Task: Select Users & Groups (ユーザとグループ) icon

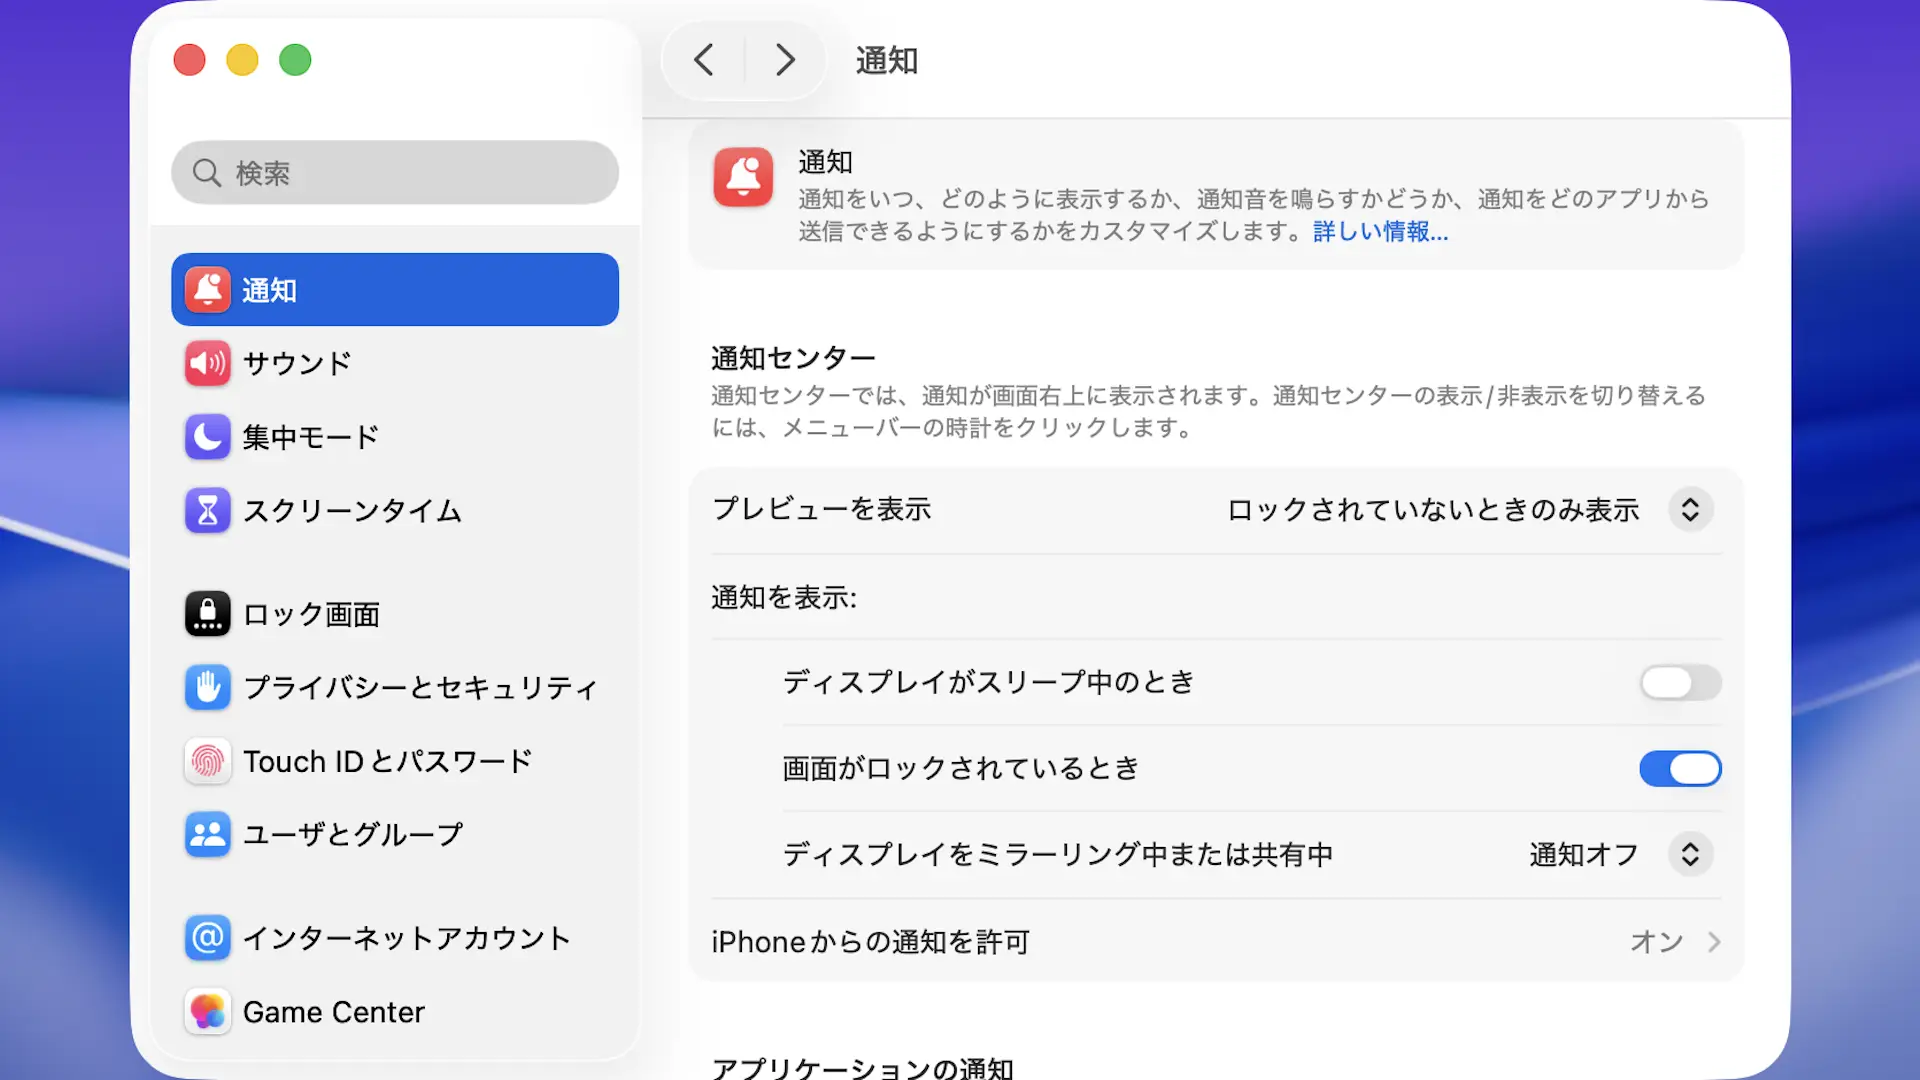Action: [207, 835]
